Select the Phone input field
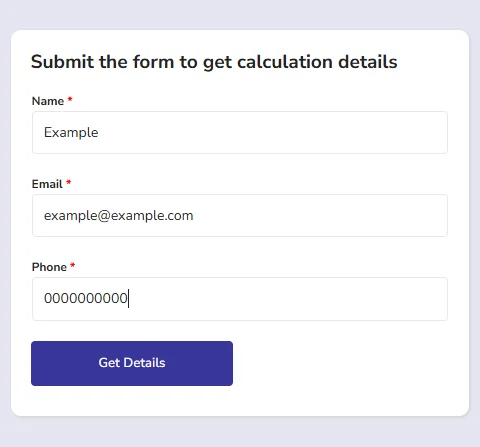The image size is (480, 447). click(240, 299)
